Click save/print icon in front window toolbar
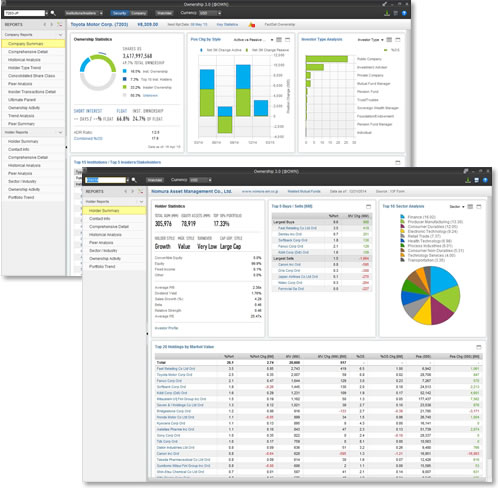The width and height of the screenshot is (498, 488). pos(477,180)
